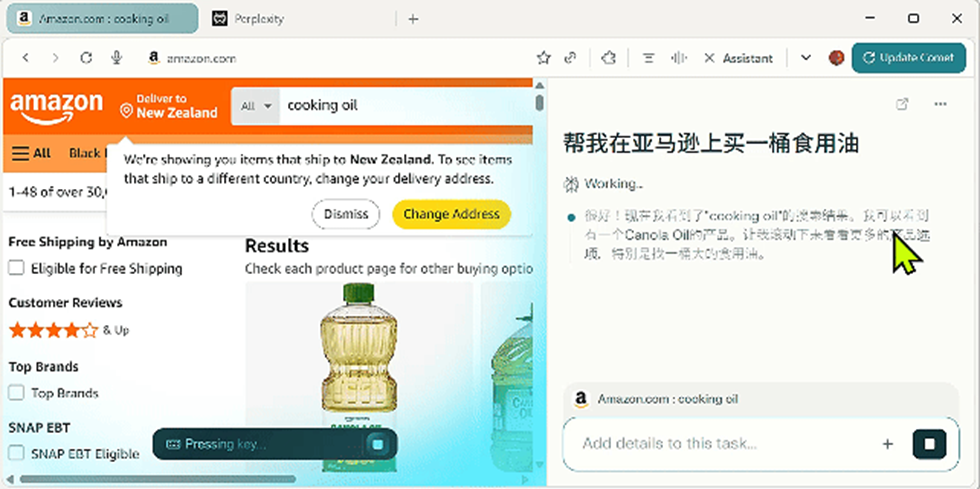Open the All search category dropdown
Viewport: 980px width, 489px height.
tap(256, 106)
